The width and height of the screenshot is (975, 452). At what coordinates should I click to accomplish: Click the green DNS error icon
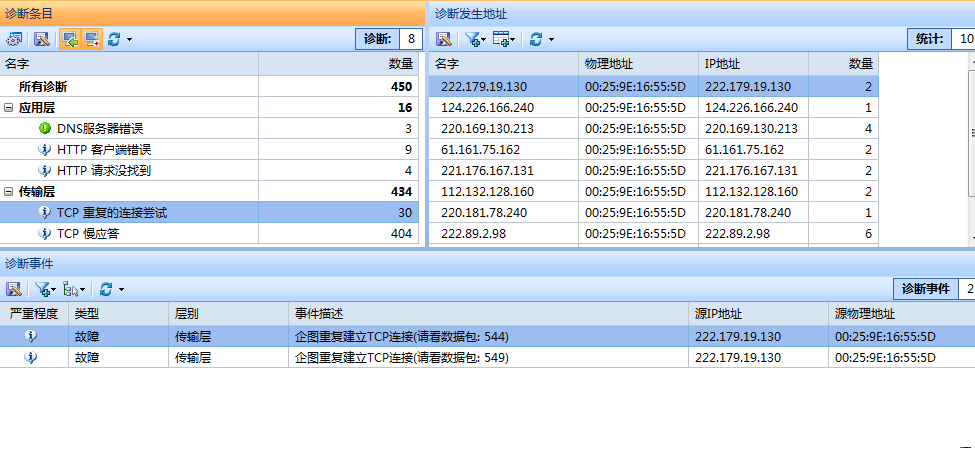tap(45, 129)
